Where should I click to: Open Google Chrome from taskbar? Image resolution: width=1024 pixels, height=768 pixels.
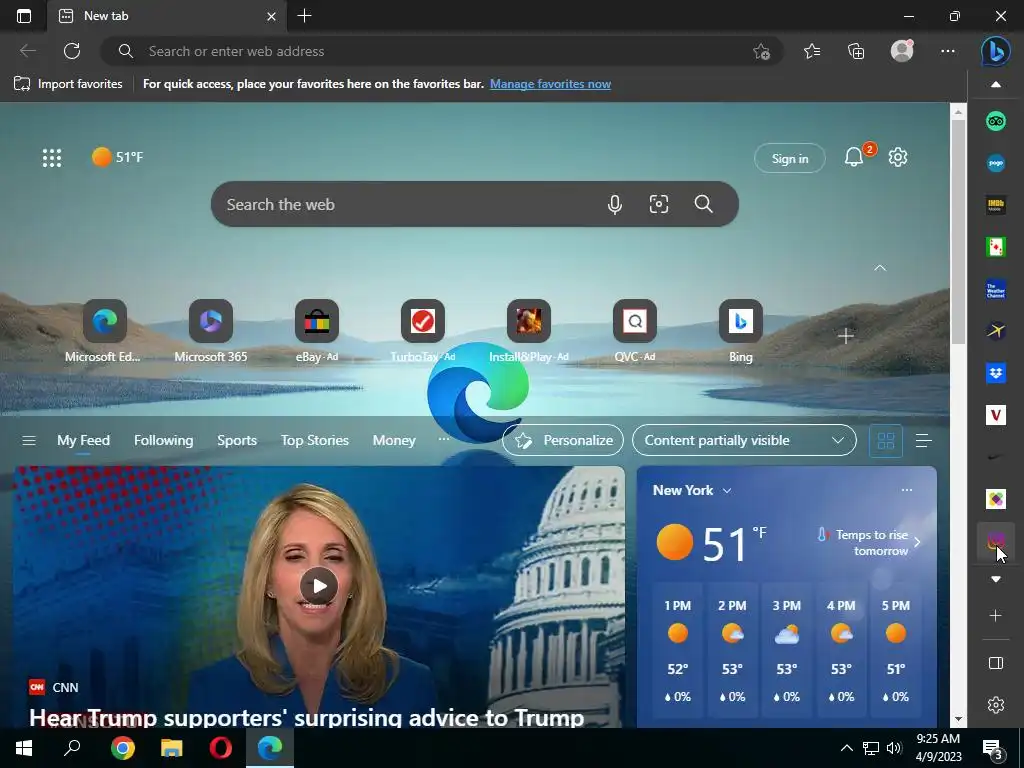(122, 748)
